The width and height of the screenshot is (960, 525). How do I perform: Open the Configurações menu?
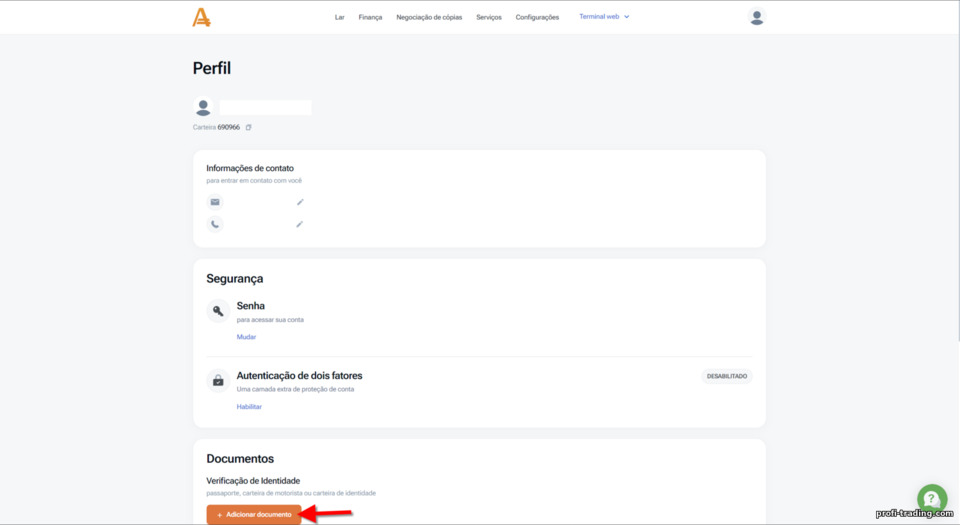pos(537,17)
